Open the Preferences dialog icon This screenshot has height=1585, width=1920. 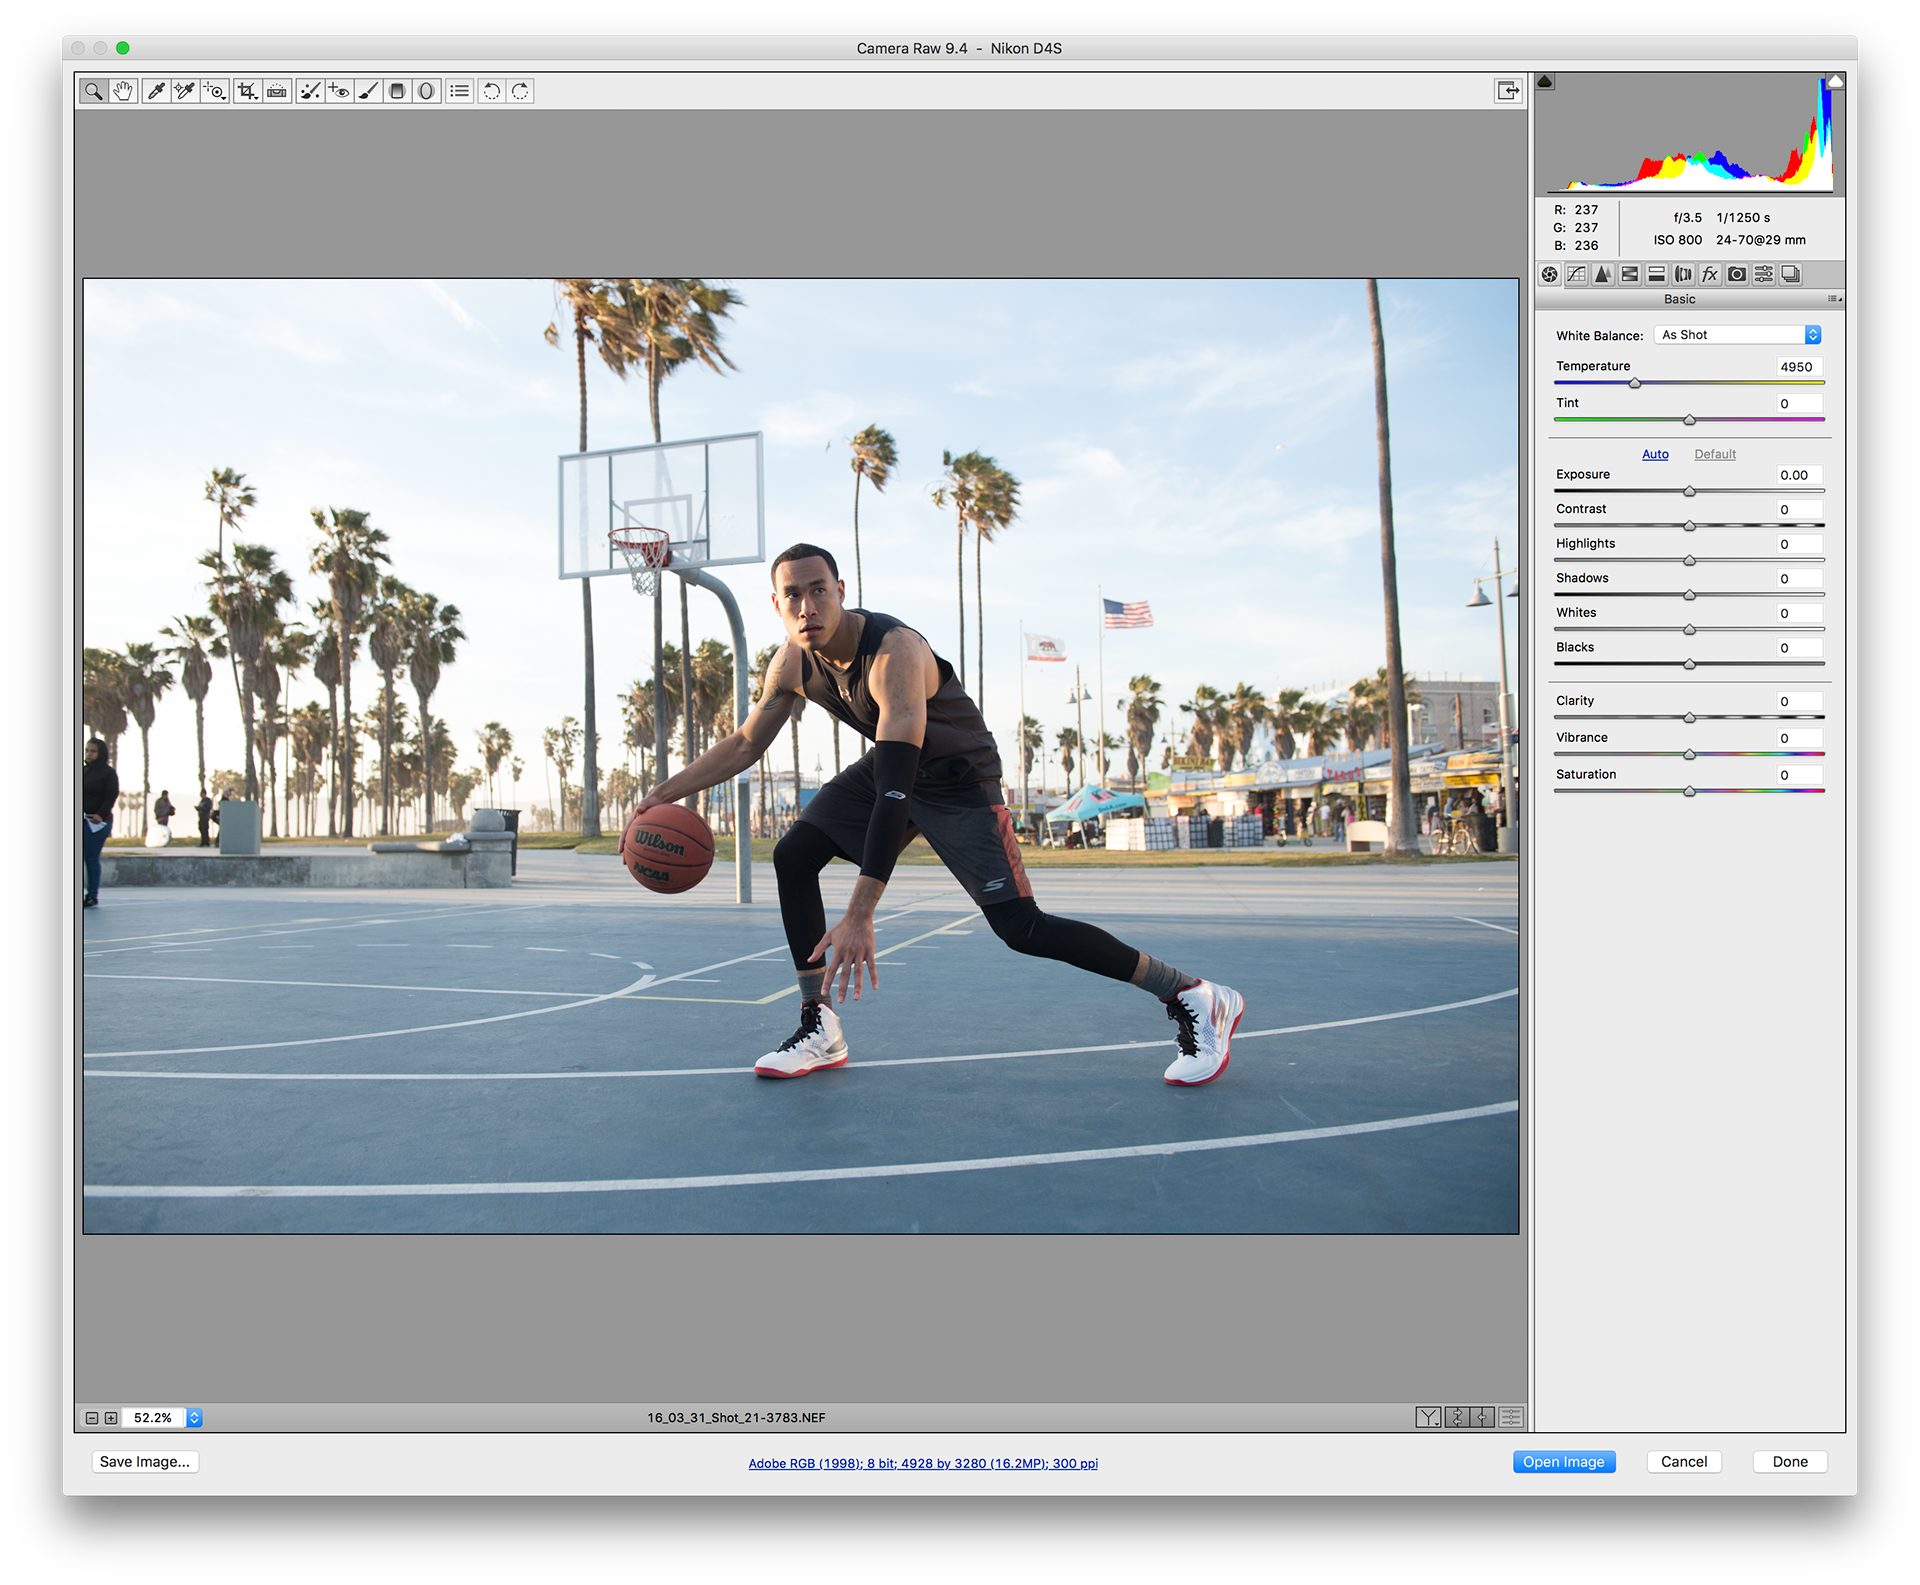tap(459, 91)
